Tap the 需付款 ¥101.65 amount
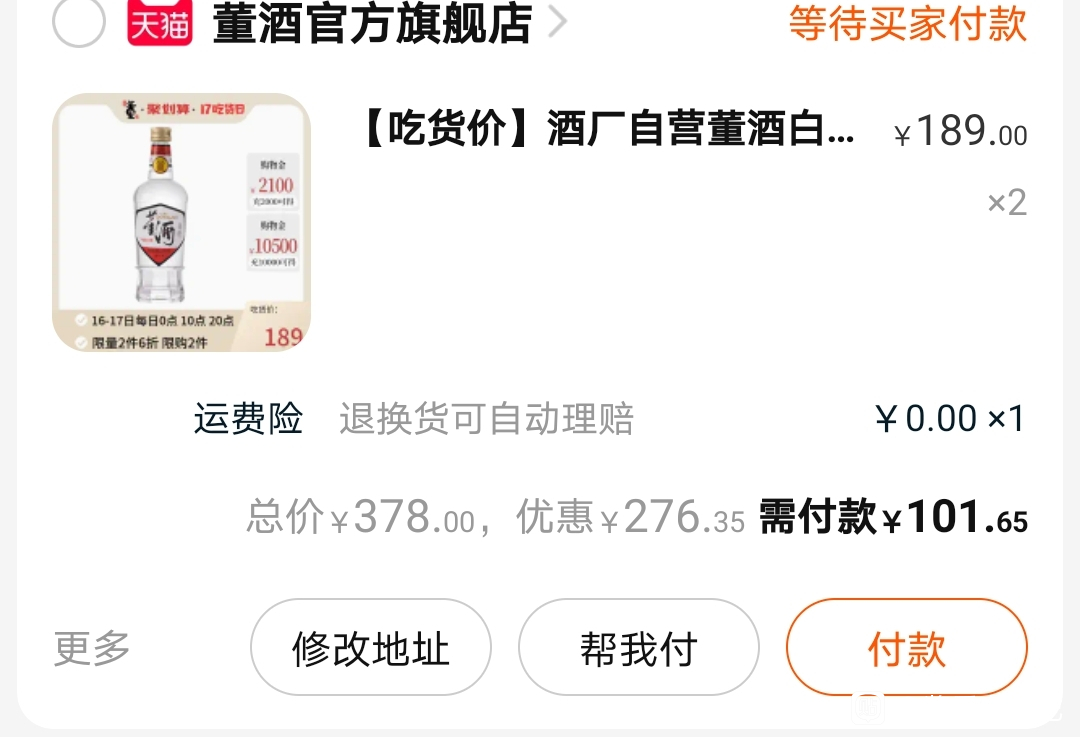This screenshot has width=1080, height=737. pos(893,517)
